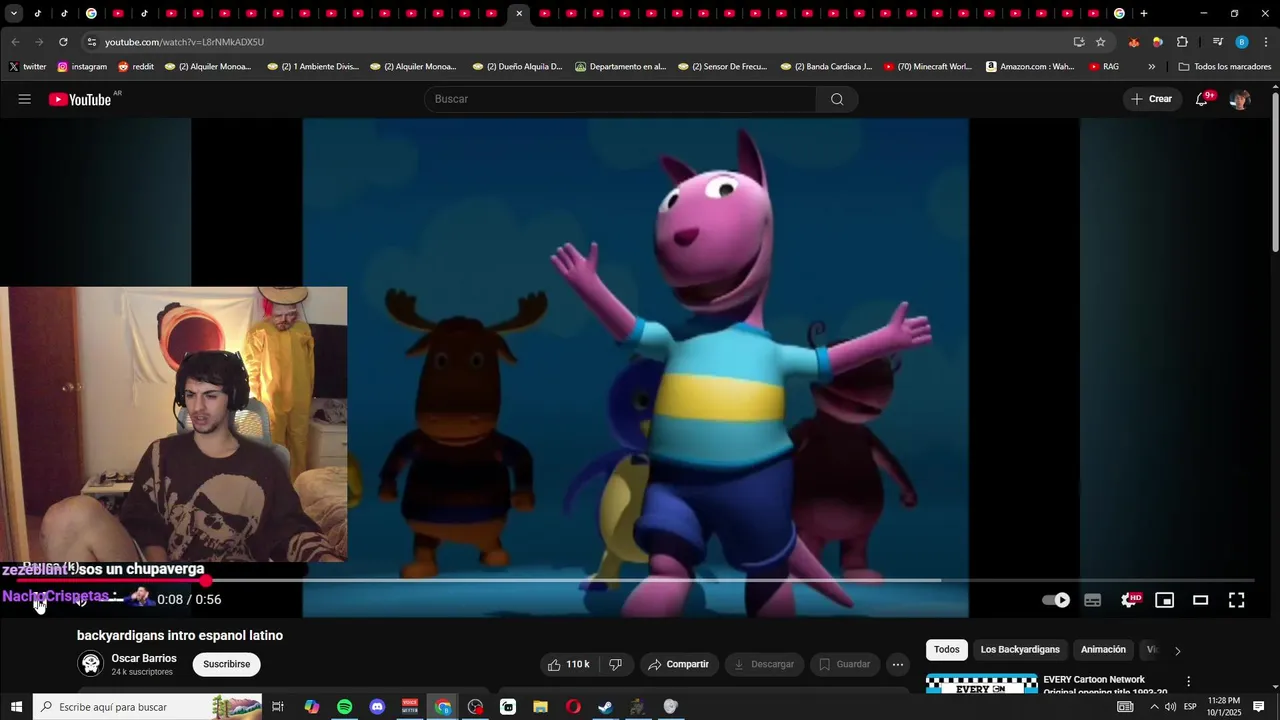Click the install app icon in address bar
This screenshot has width=1280, height=720.
tap(1079, 42)
